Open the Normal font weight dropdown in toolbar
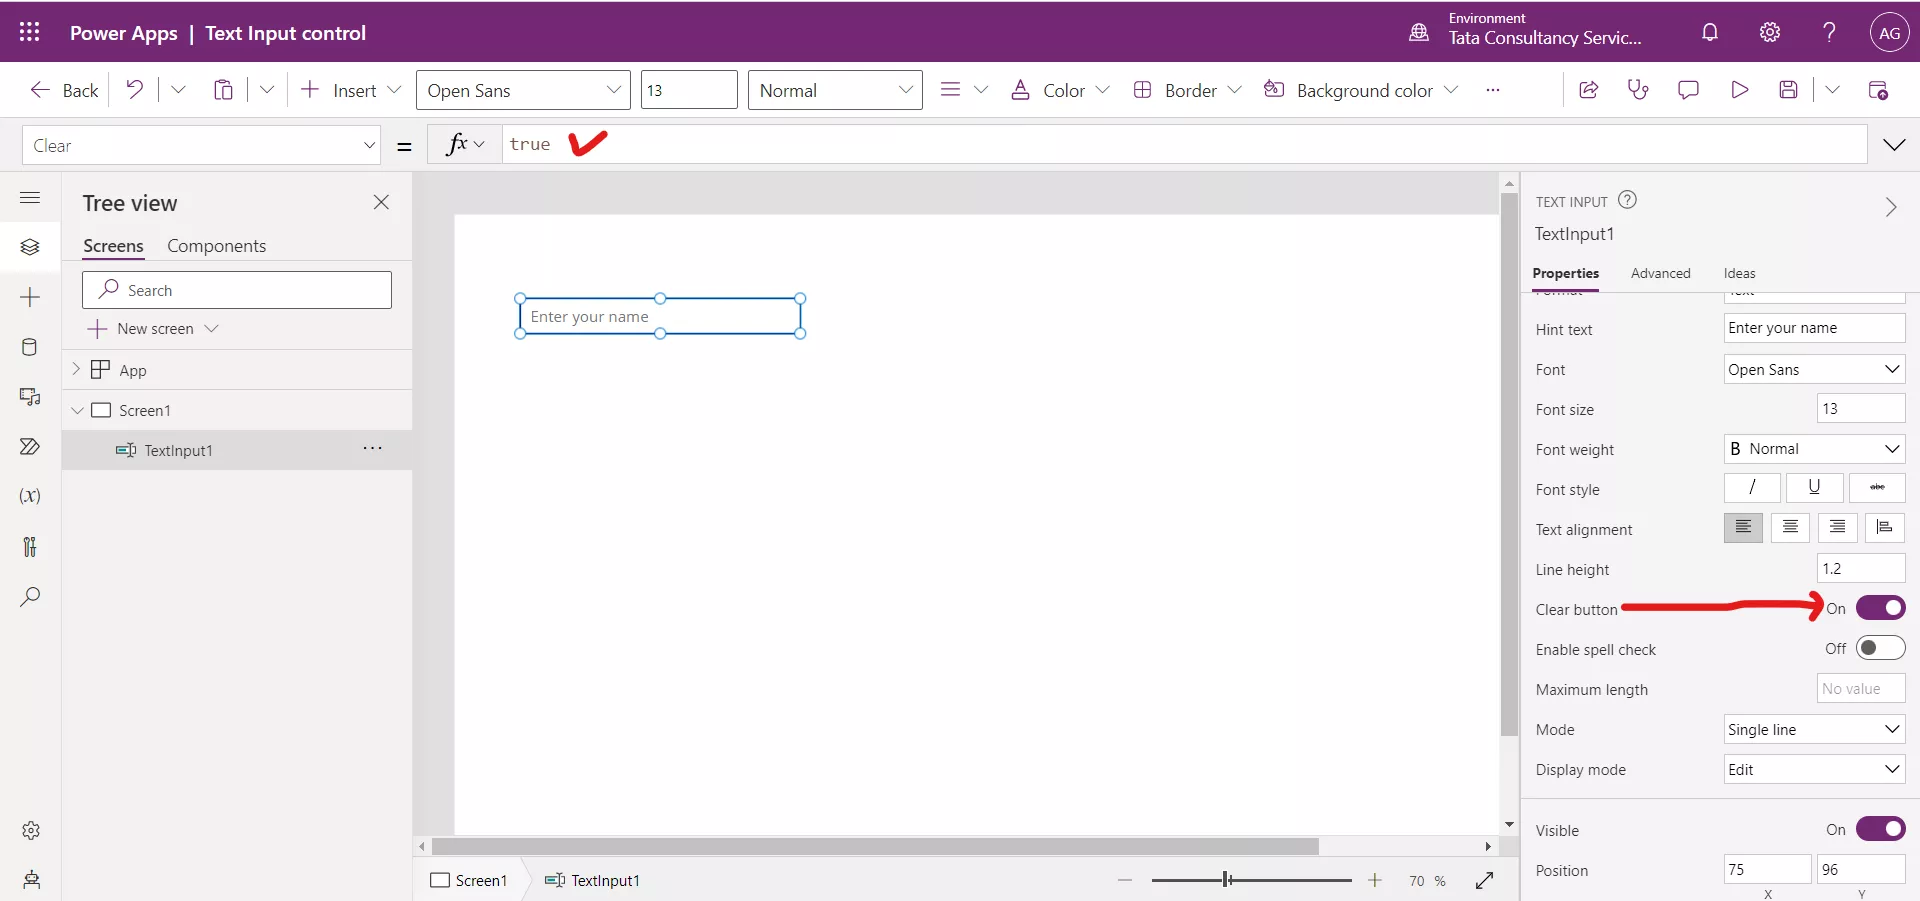This screenshot has width=1920, height=901. (x=835, y=90)
